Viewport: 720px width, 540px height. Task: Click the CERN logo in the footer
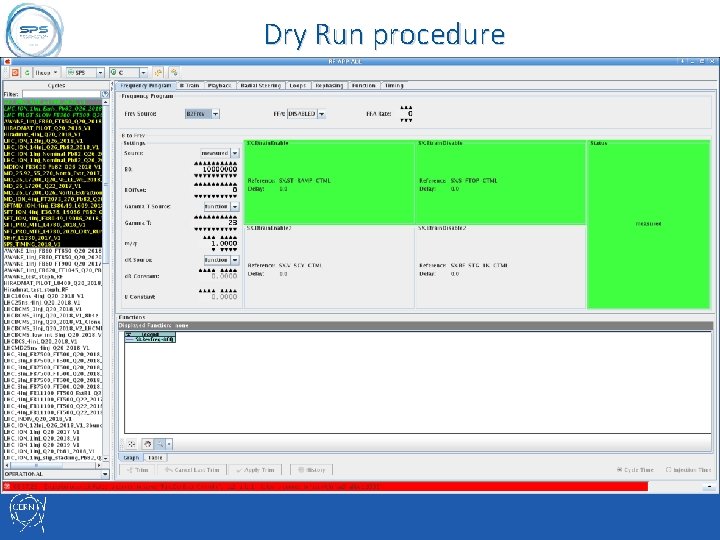28,513
